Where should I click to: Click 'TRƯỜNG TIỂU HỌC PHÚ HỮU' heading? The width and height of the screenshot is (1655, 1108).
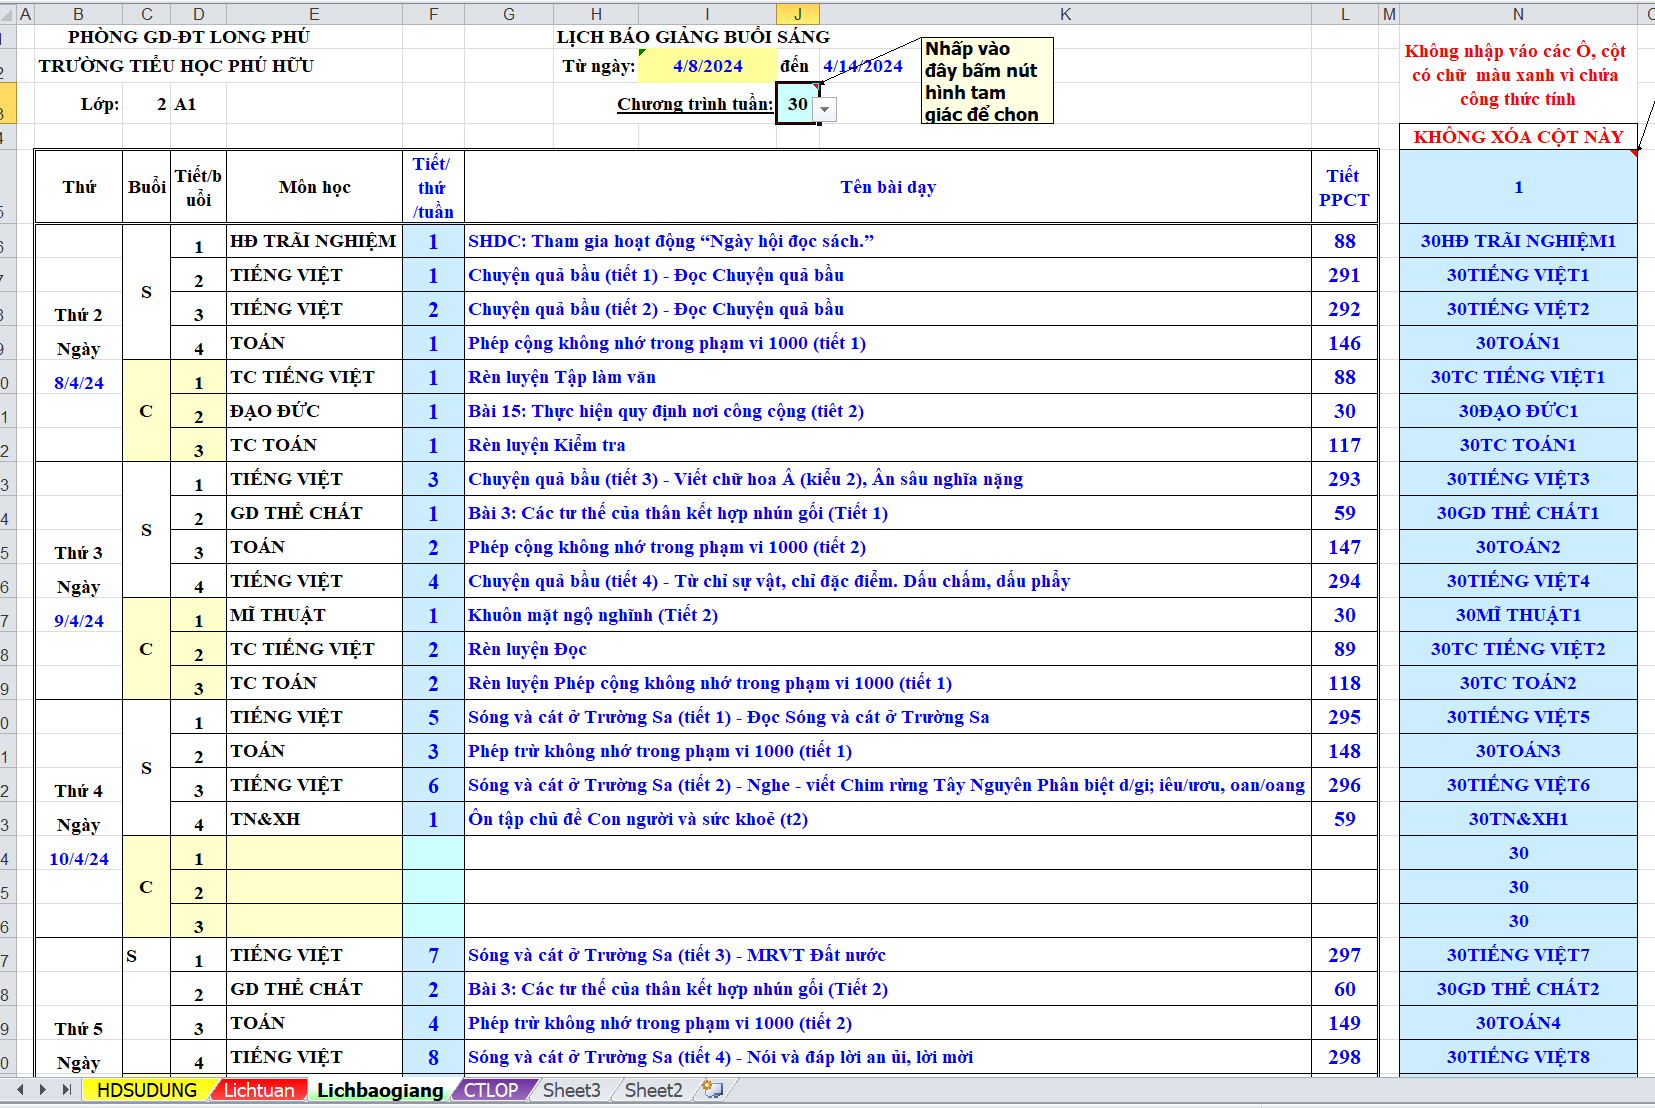[x=176, y=66]
